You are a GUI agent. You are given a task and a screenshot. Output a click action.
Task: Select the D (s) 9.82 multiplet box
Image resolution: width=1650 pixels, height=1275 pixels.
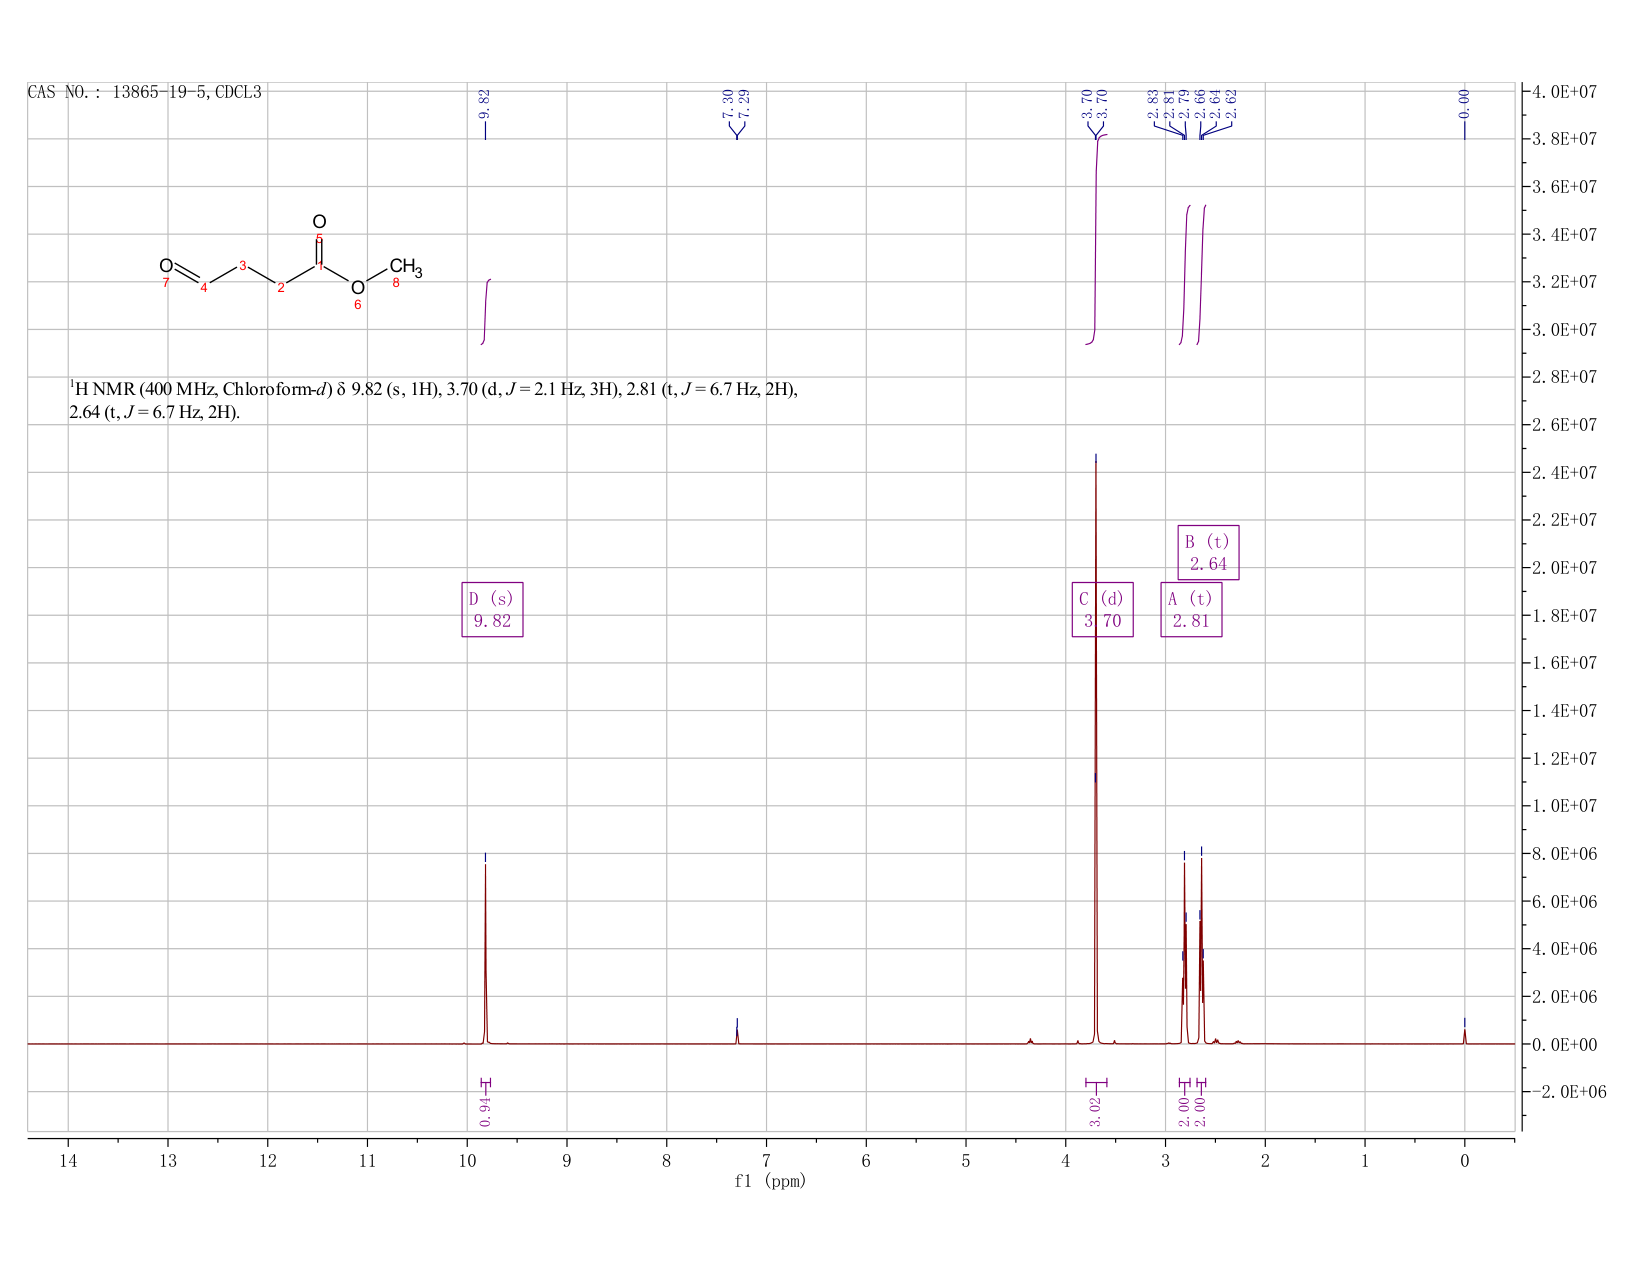[x=492, y=609]
